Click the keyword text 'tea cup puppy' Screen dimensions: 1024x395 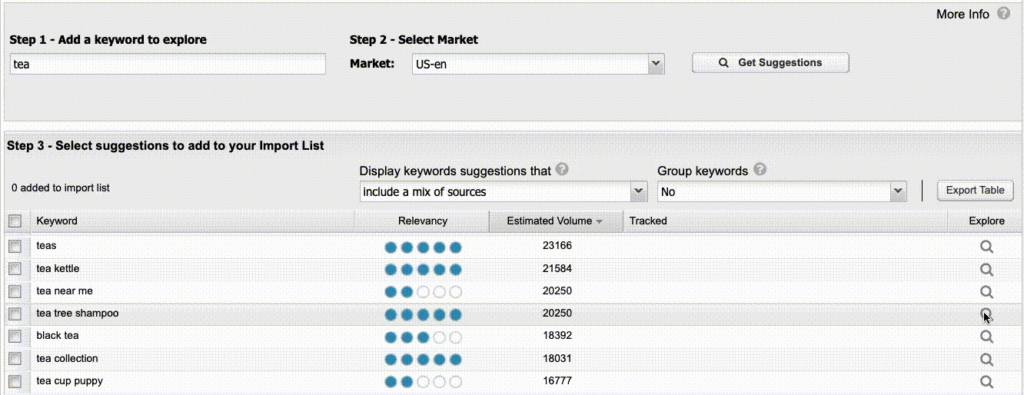(69, 381)
